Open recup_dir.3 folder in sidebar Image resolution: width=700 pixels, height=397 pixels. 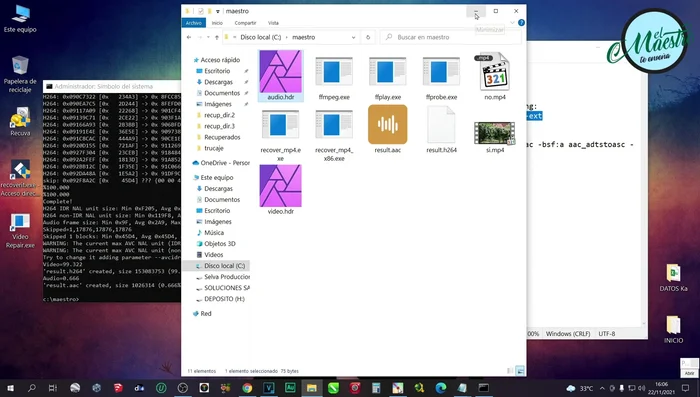coord(219,126)
